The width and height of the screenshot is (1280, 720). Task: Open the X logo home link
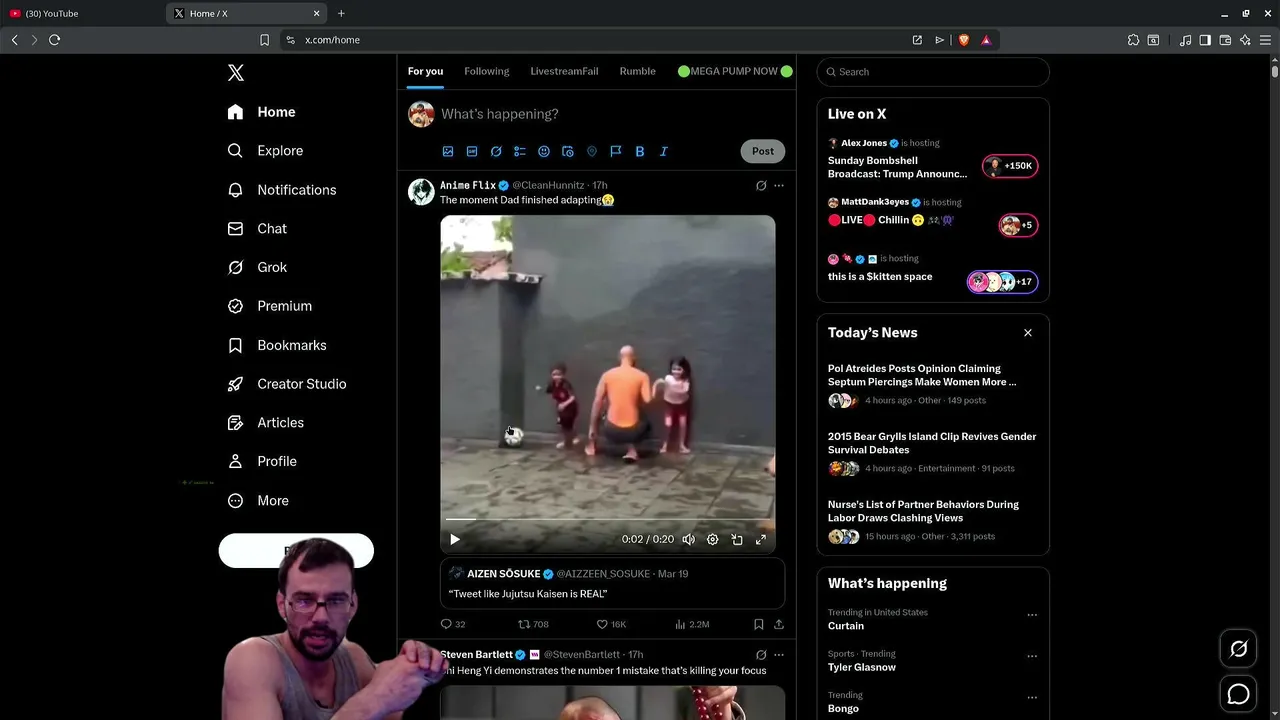click(x=236, y=72)
